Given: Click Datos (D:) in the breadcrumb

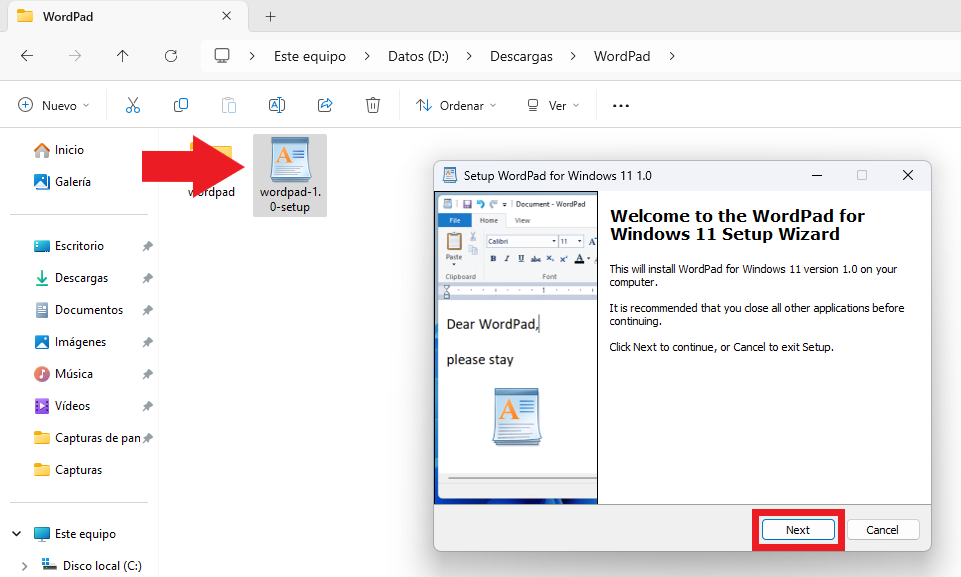Looking at the screenshot, I should [x=418, y=56].
